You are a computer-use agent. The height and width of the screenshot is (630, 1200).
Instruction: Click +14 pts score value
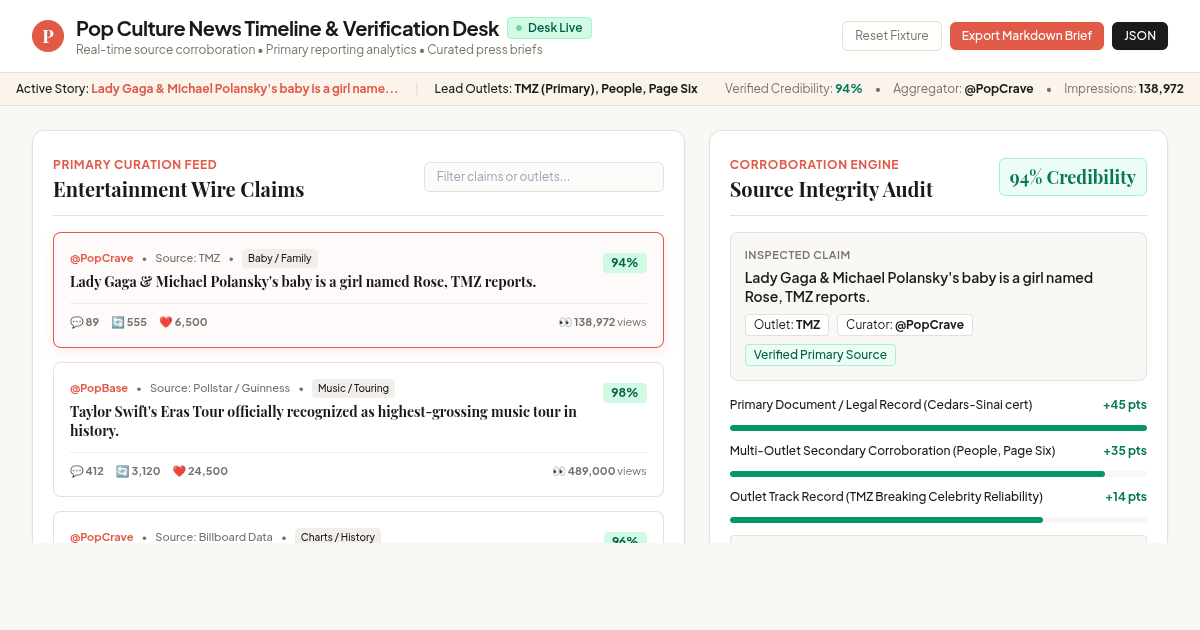point(1126,497)
